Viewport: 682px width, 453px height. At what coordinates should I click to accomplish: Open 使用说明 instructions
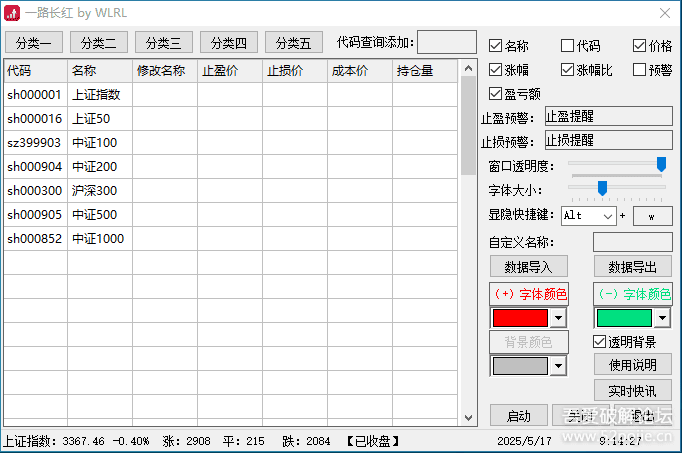pos(633,365)
